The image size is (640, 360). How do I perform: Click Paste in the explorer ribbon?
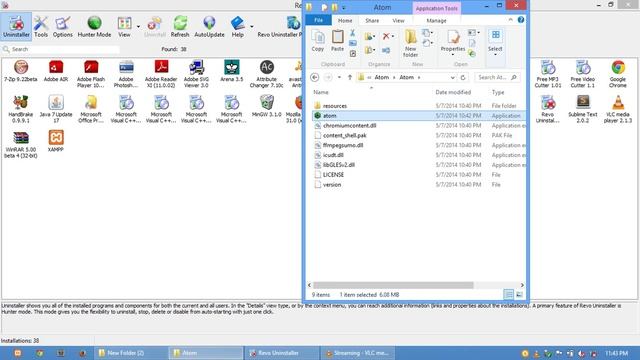[337, 41]
